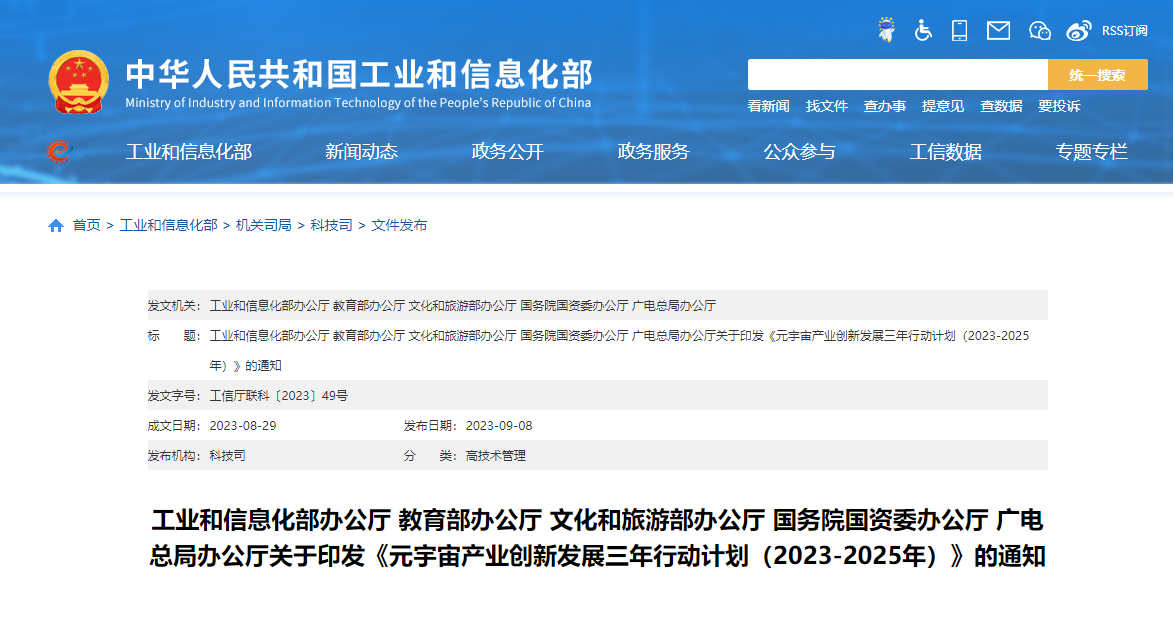
Task: Click the 找文件 quick link
Action: point(826,106)
